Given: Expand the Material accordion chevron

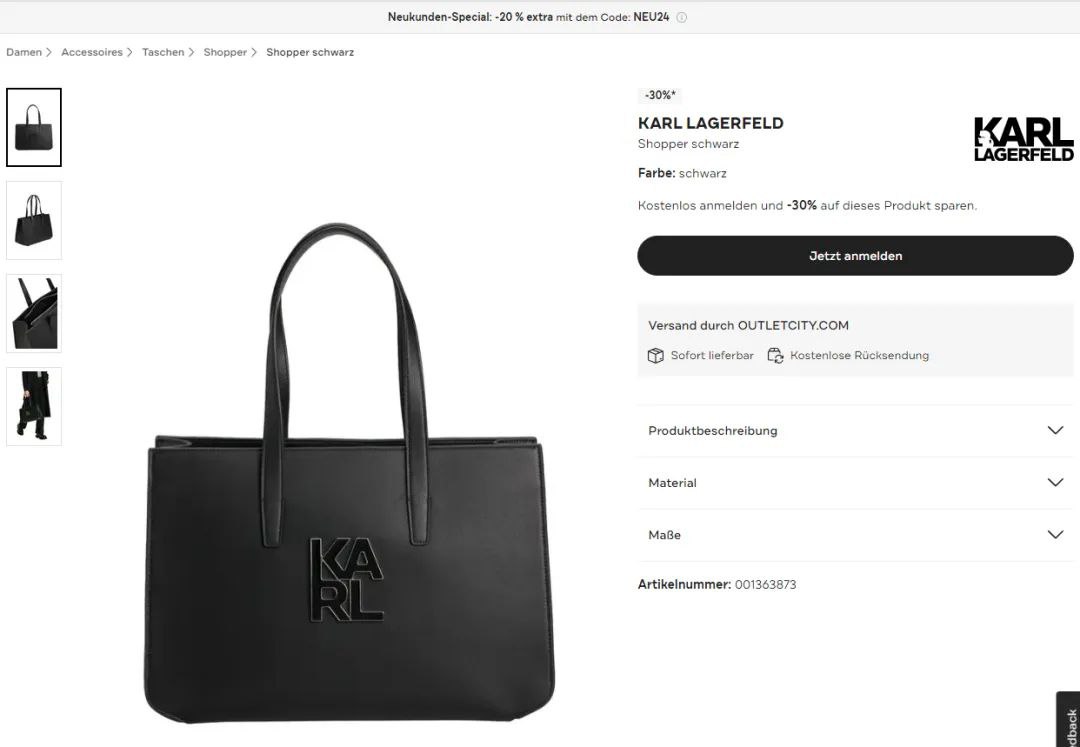Looking at the screenshot, I should pyautogui.click(x=1055, y=483).
